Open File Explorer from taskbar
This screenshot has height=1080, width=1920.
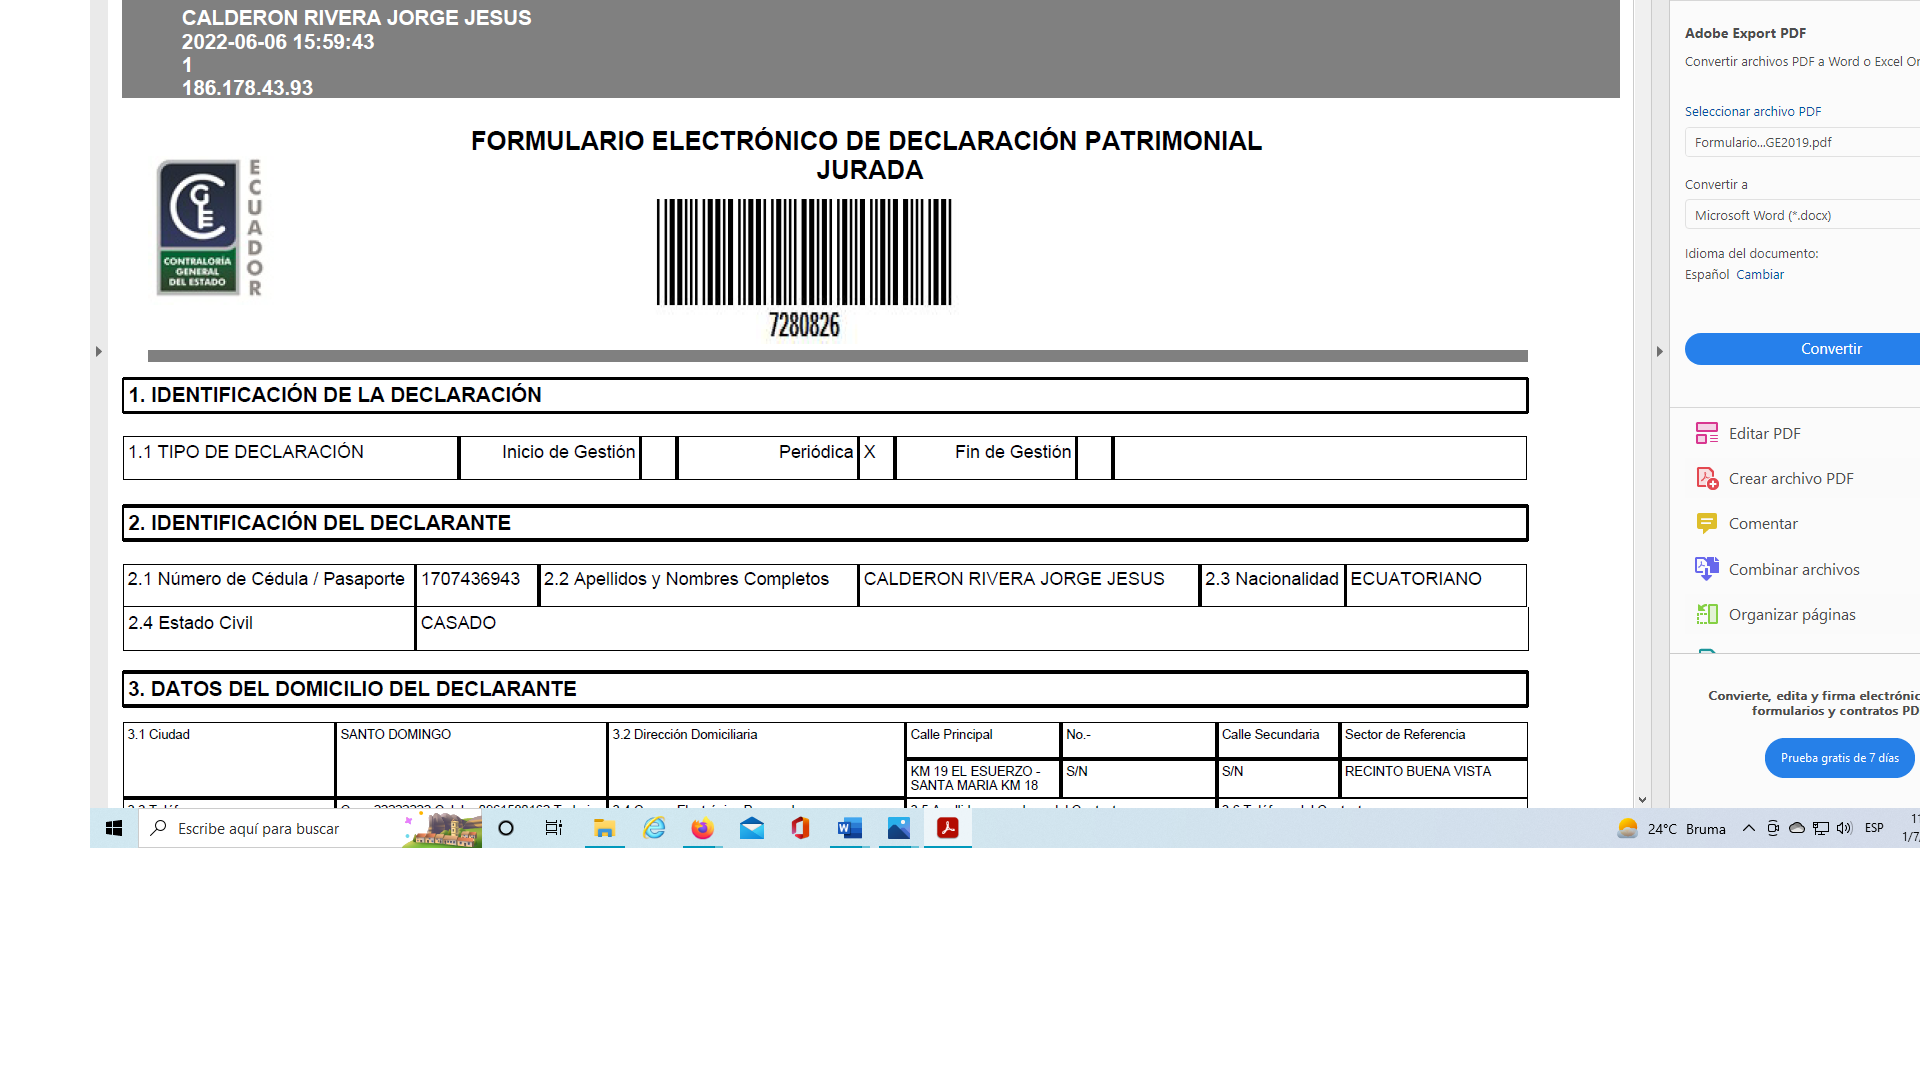tap(604, 828)
